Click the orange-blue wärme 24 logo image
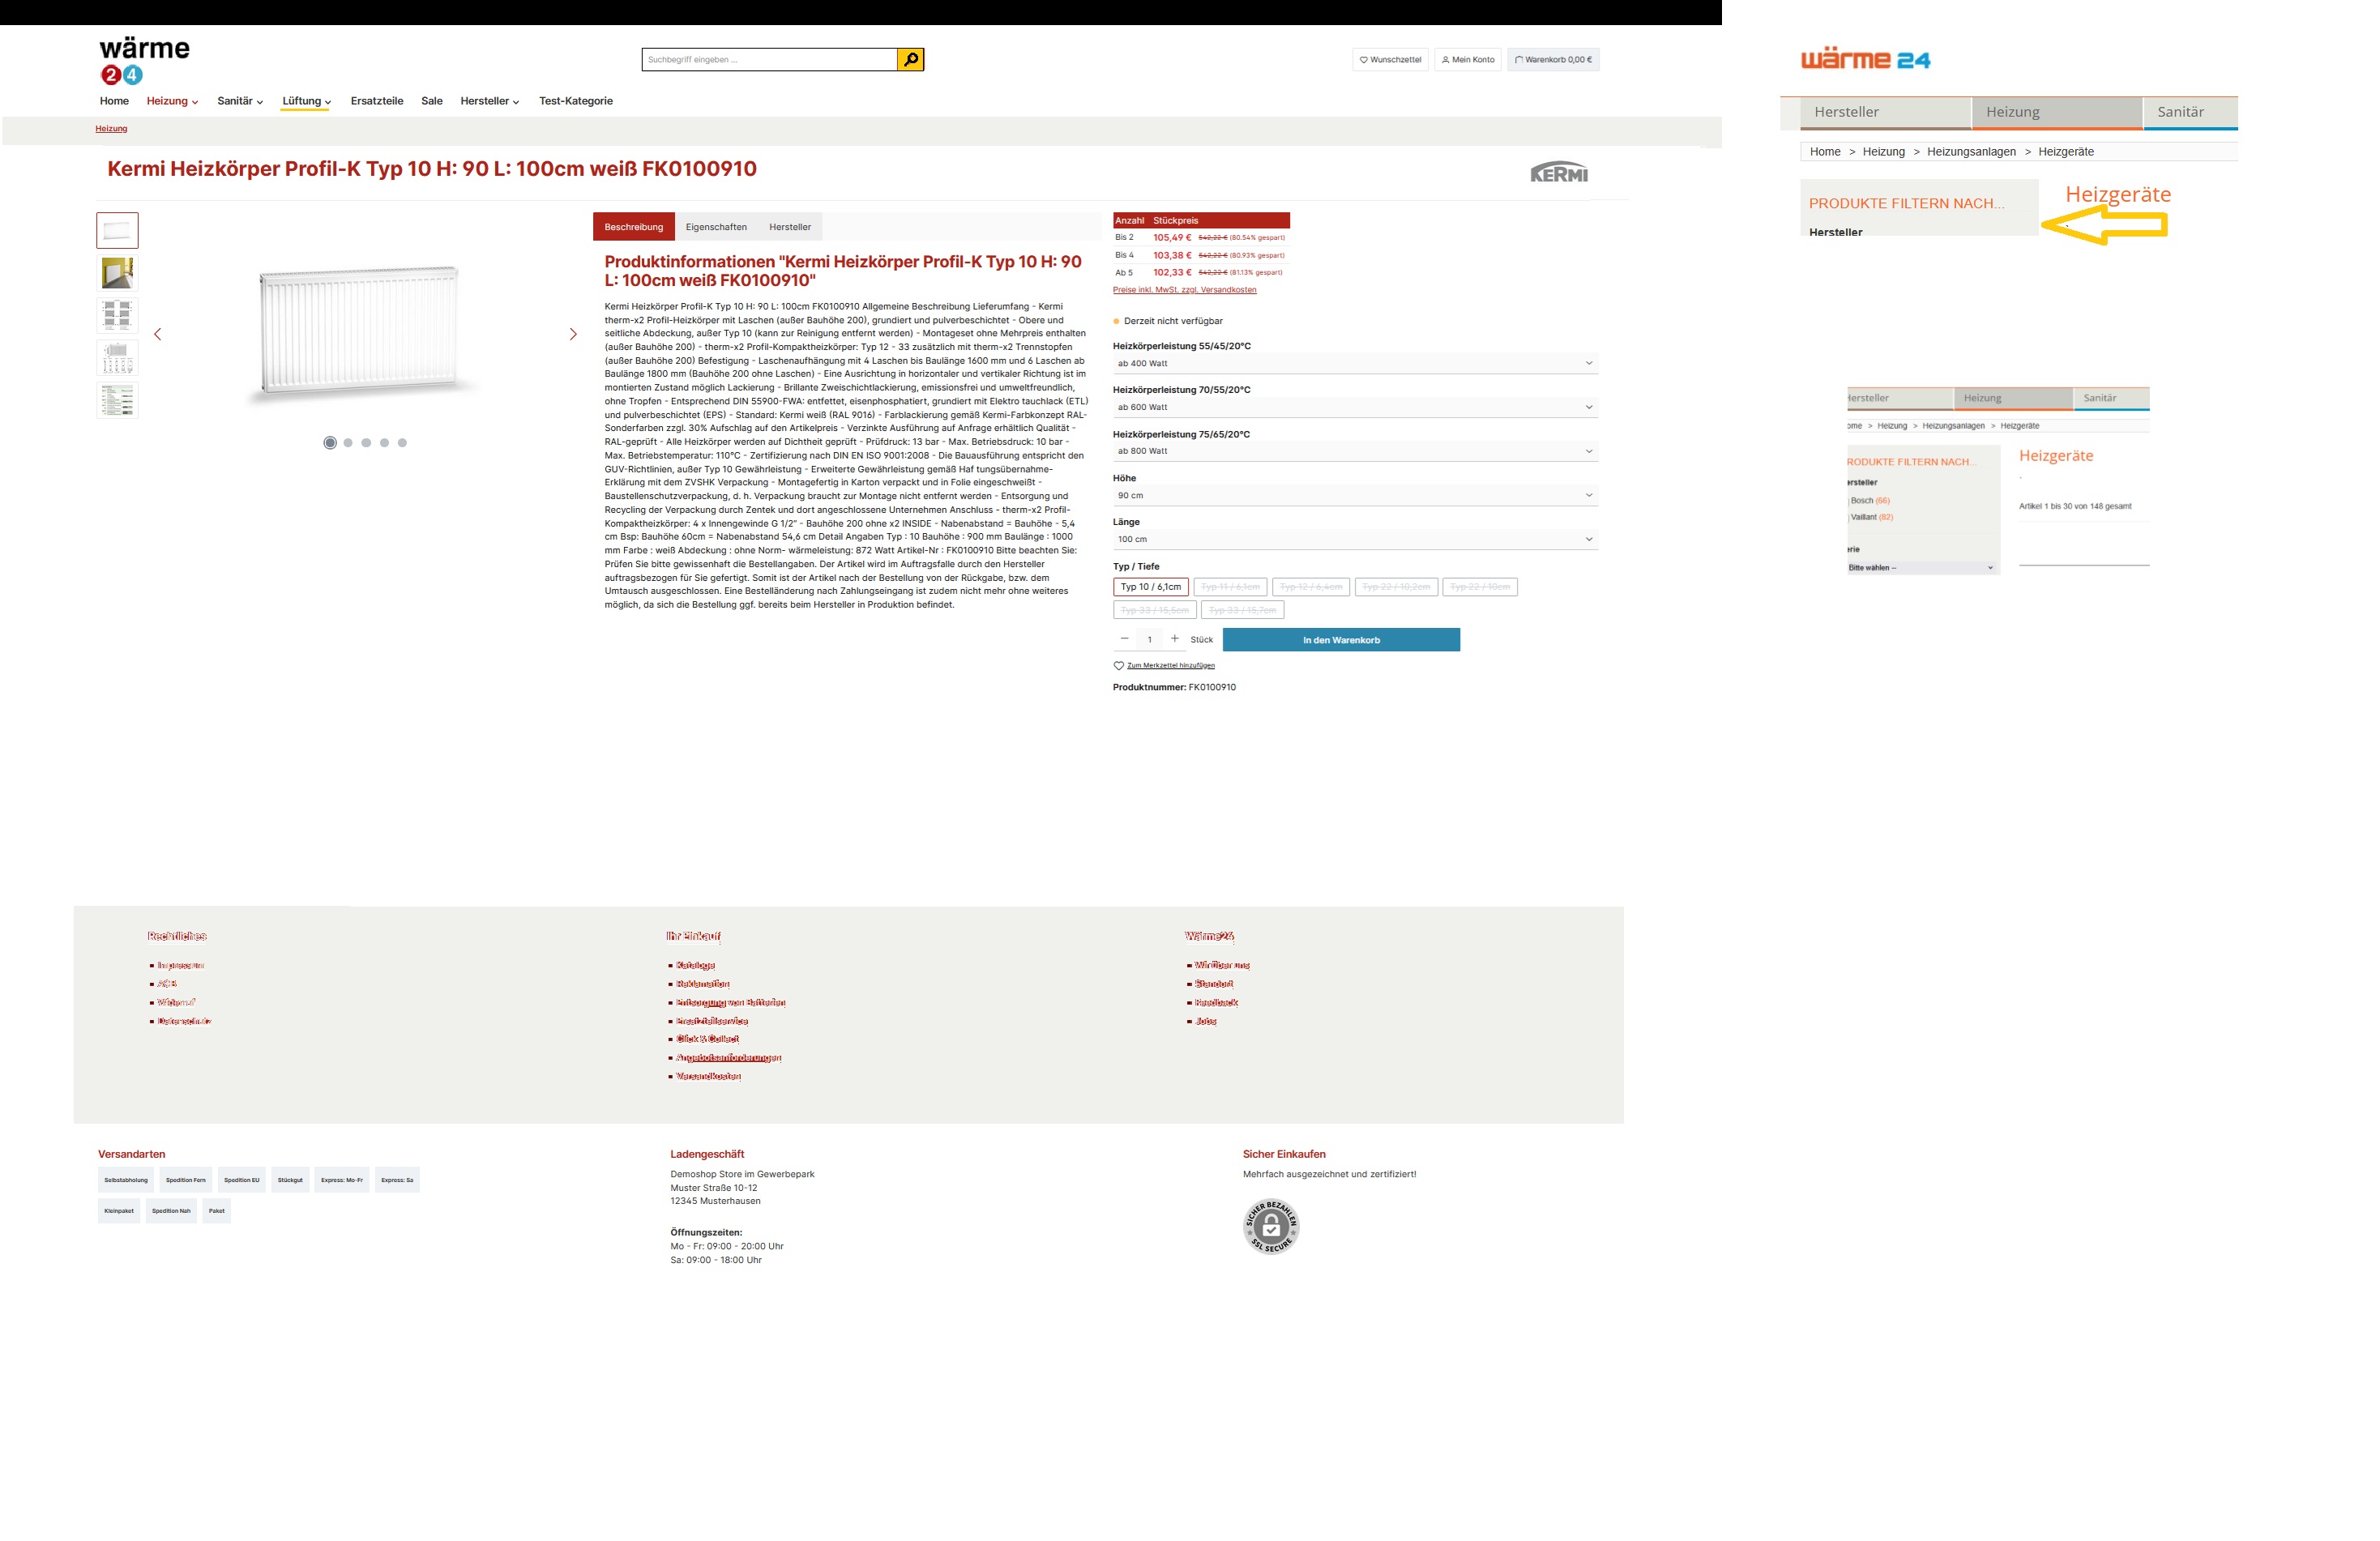Image resolution: width=2380 pixels, height=1541 pixels. (x=1865, y=59)
